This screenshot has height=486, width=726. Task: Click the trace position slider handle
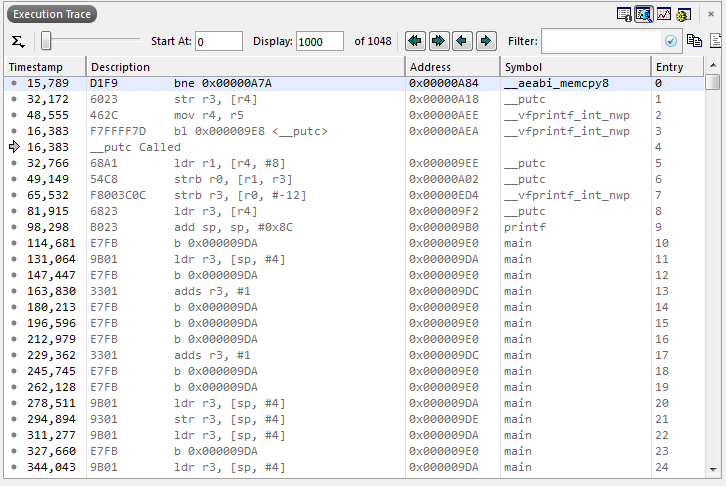coord(46,41)
